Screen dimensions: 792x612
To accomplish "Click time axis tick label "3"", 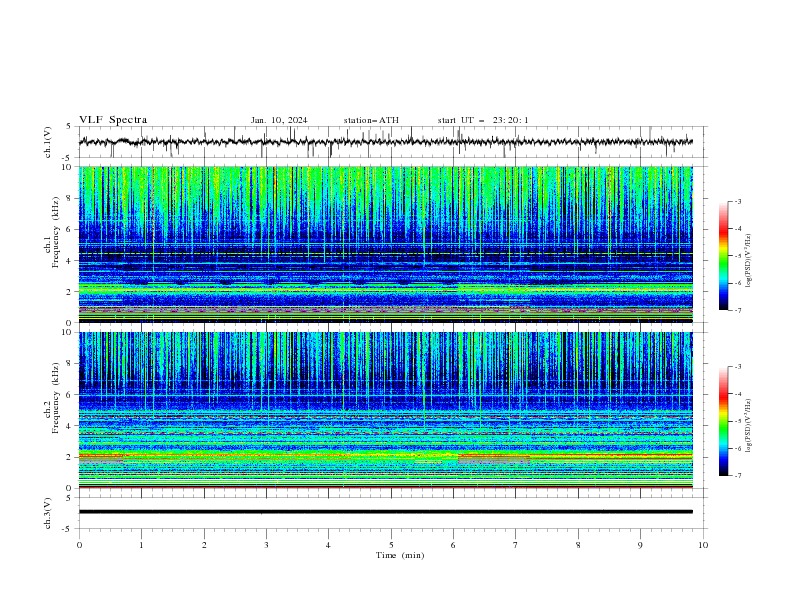I will 266,545.
